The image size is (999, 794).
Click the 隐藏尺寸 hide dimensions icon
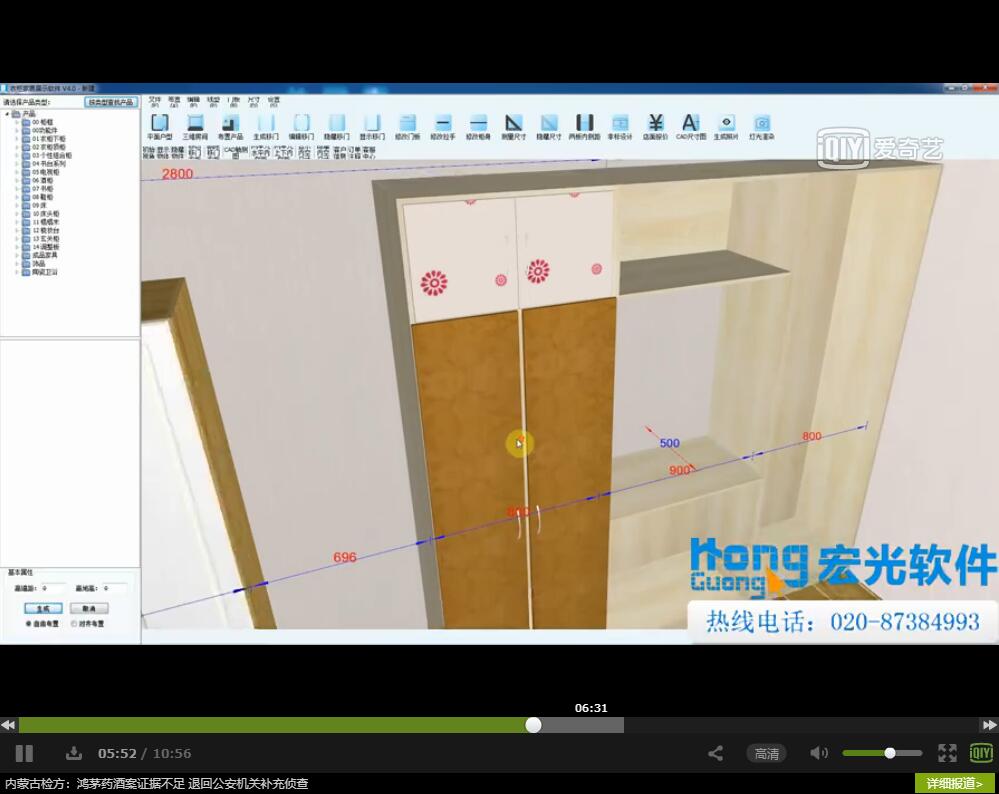(549, 126)
